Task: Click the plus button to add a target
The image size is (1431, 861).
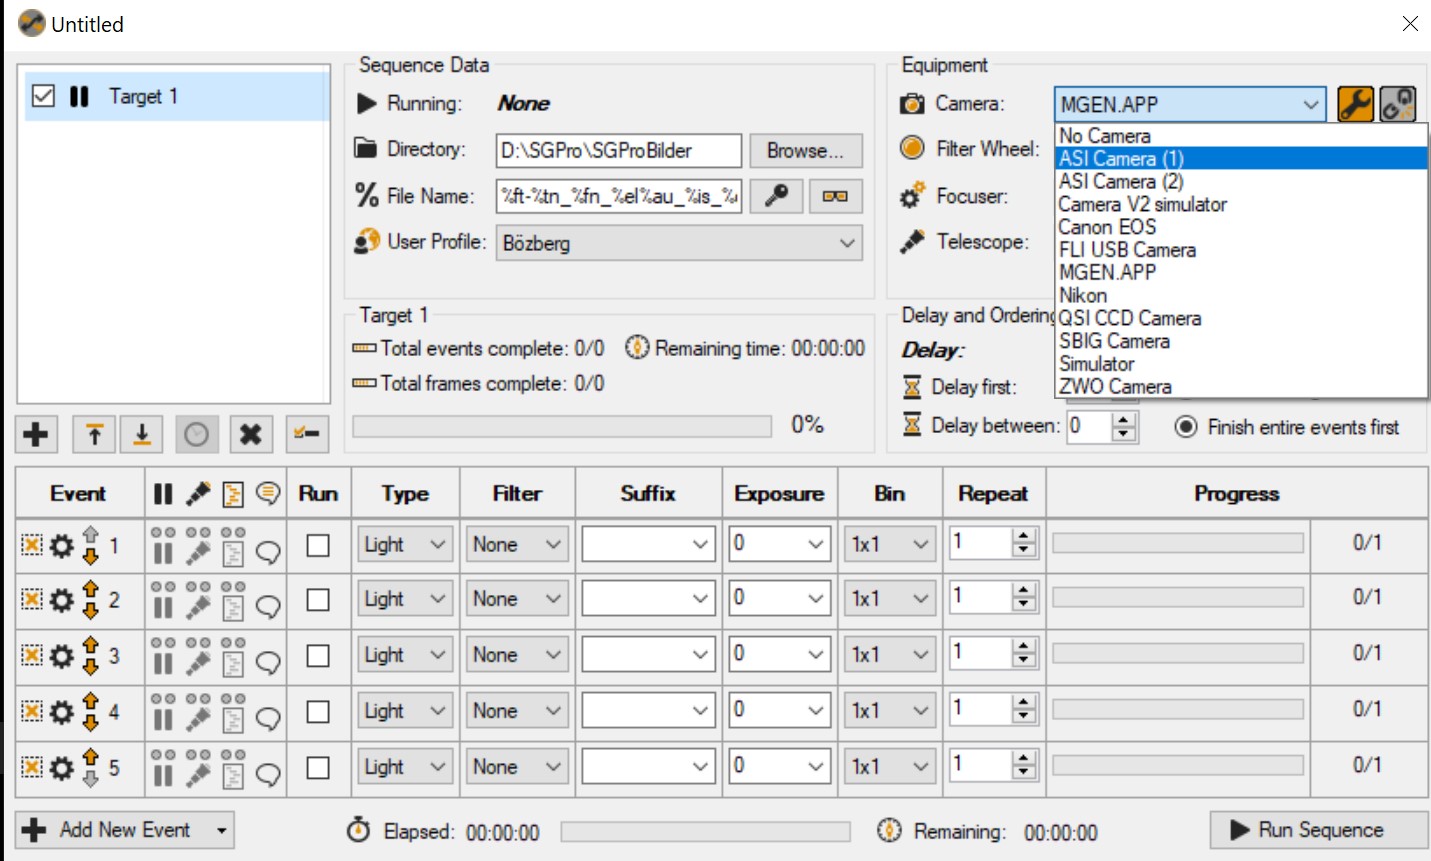Action: 36,434
